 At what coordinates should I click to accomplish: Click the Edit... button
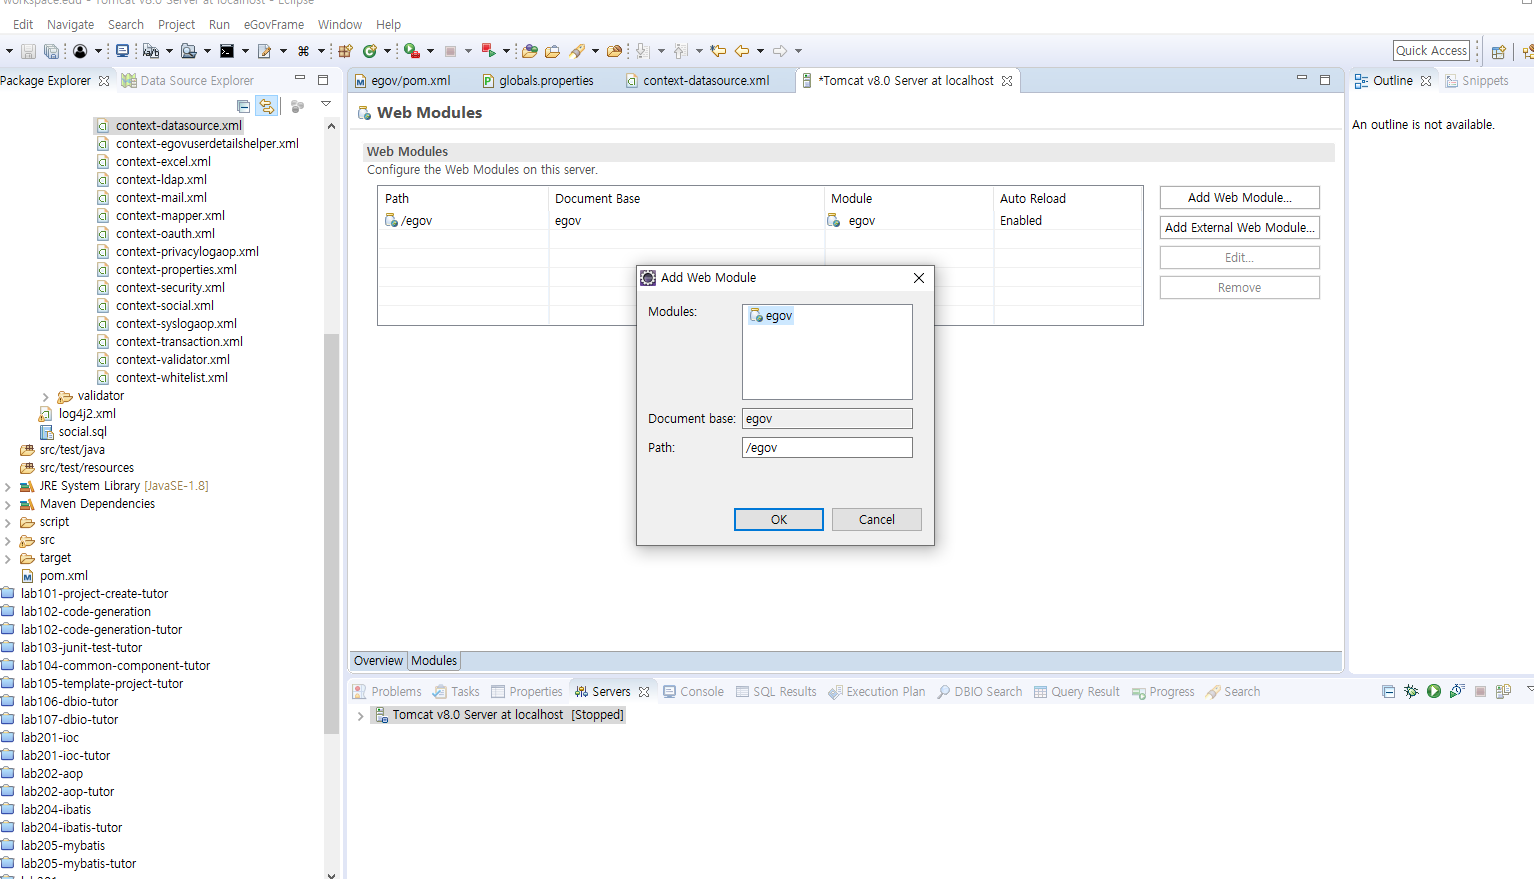1240,258
